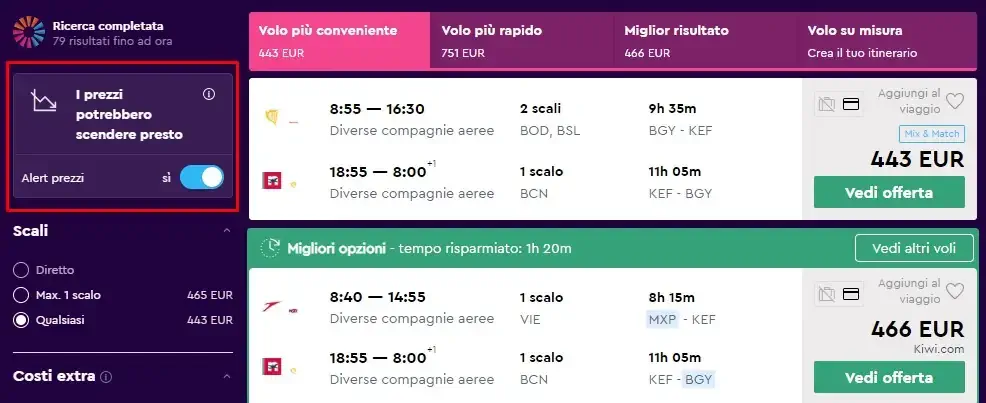Select the Qualsiasi stopover option
This screenshot has width=986, height=403.
pos(21,321)
